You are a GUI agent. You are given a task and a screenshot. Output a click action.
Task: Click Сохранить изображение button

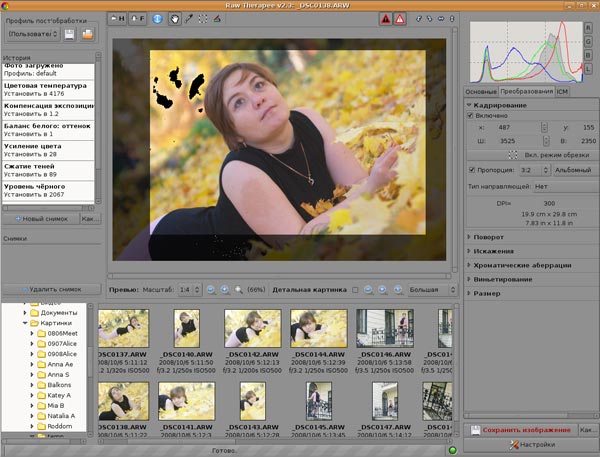coord(521,429)
